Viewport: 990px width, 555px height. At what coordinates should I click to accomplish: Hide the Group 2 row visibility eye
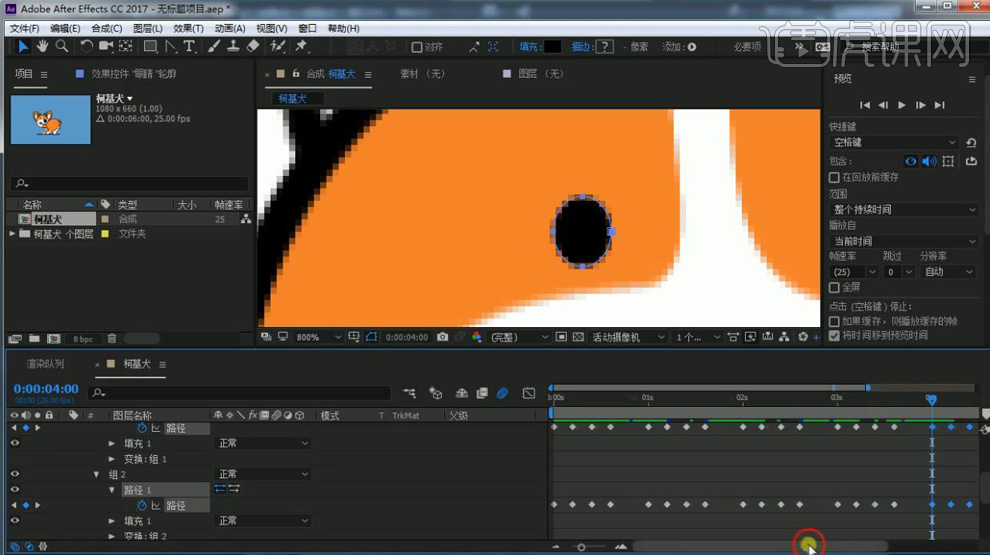click(15, 474)
